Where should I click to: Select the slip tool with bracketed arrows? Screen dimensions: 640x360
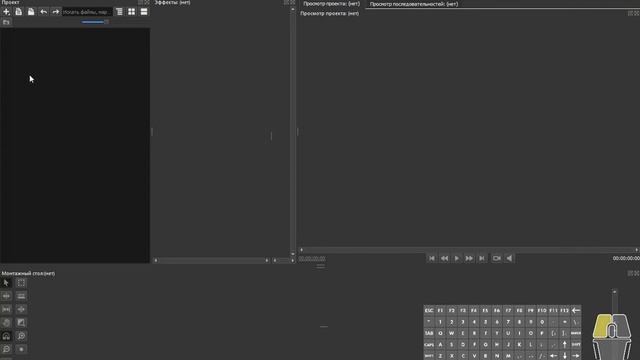pyautogui.click(x=6, y=309)
